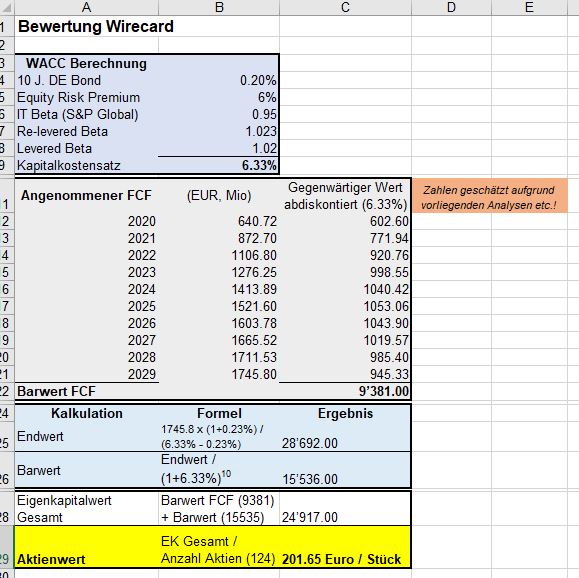Select the 920.76 discounted value
The width and height of the screenshot is (579, 578).
[345, 256]
